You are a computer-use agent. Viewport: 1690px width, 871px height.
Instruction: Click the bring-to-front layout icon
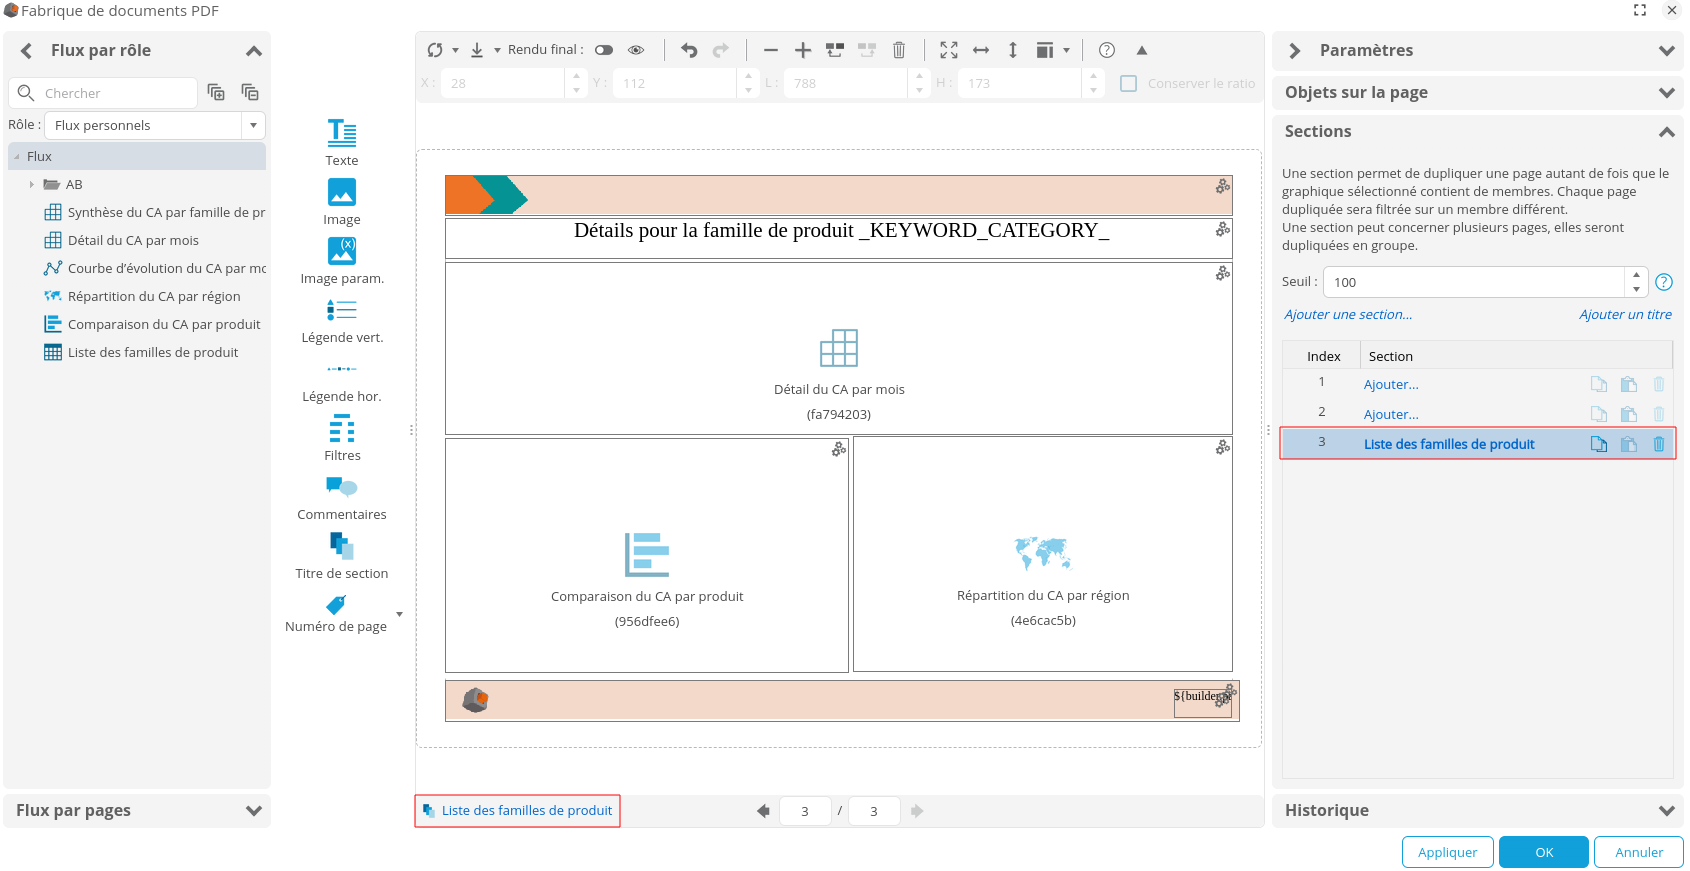point(835,50)
